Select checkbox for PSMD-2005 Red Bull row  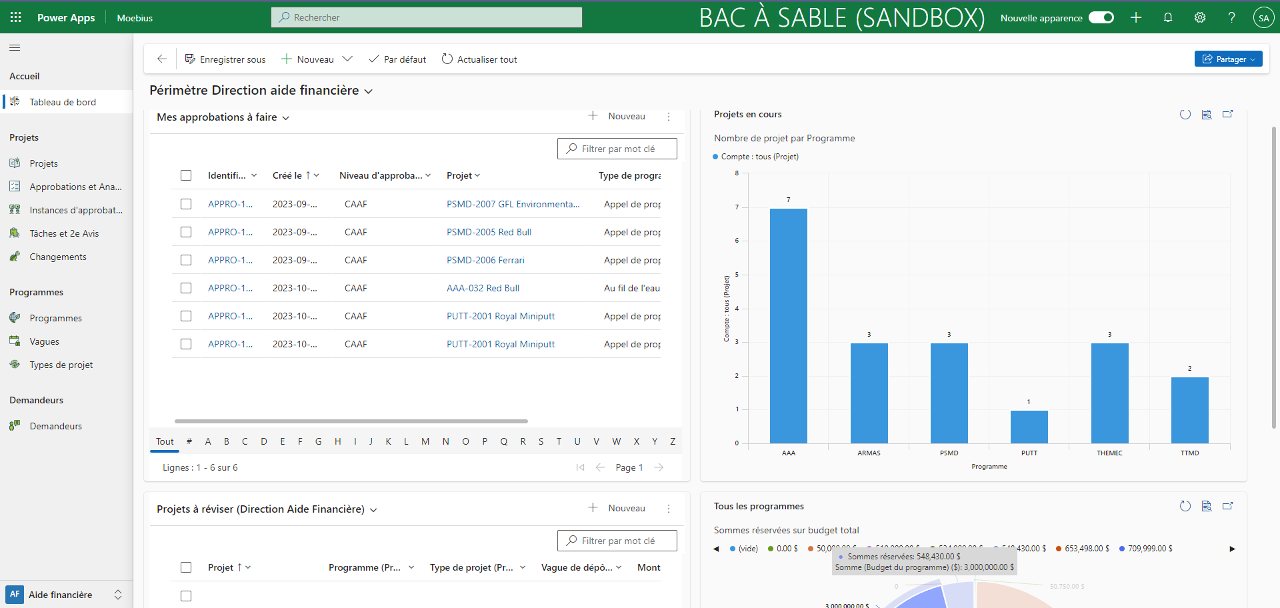[x=186, y=231]
